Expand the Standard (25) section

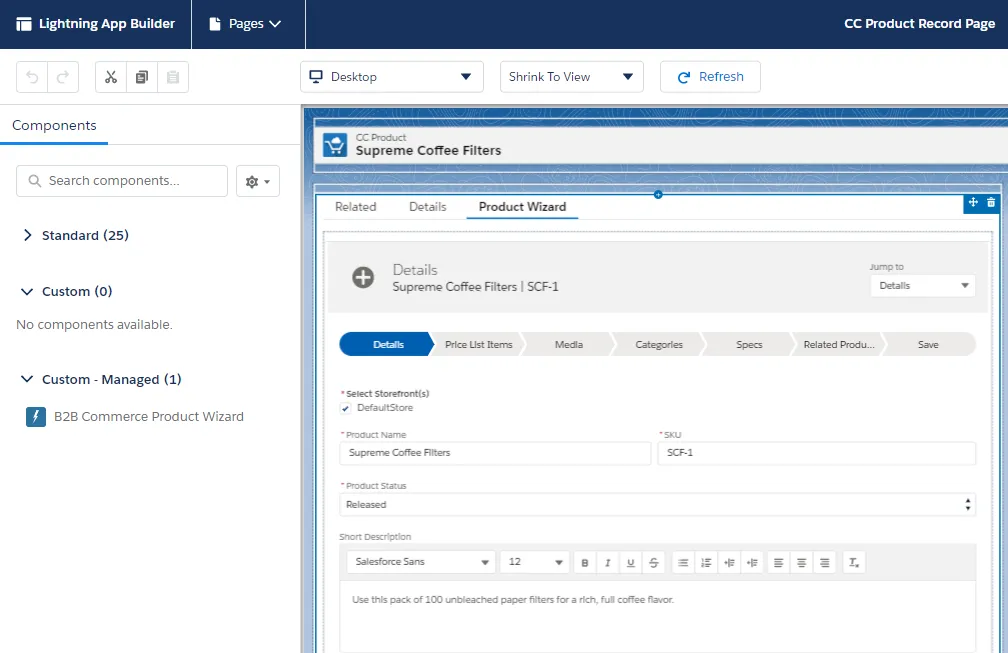click(x=27, y=235)
